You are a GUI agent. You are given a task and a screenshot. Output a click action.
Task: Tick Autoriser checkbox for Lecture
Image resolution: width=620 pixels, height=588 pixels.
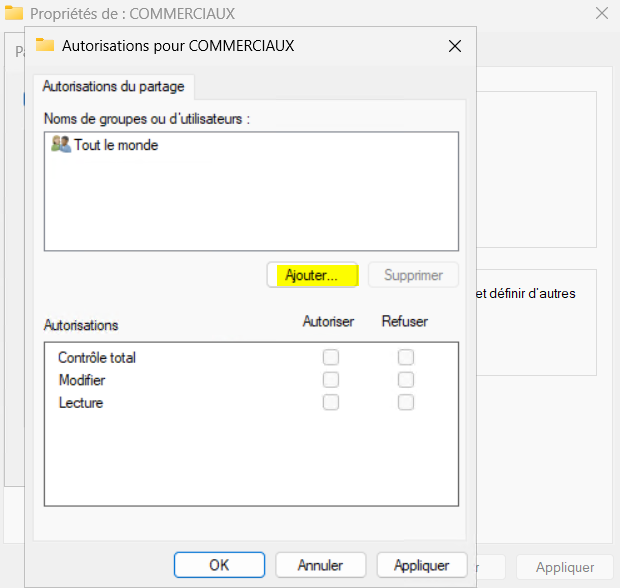[x=331, y=402]
